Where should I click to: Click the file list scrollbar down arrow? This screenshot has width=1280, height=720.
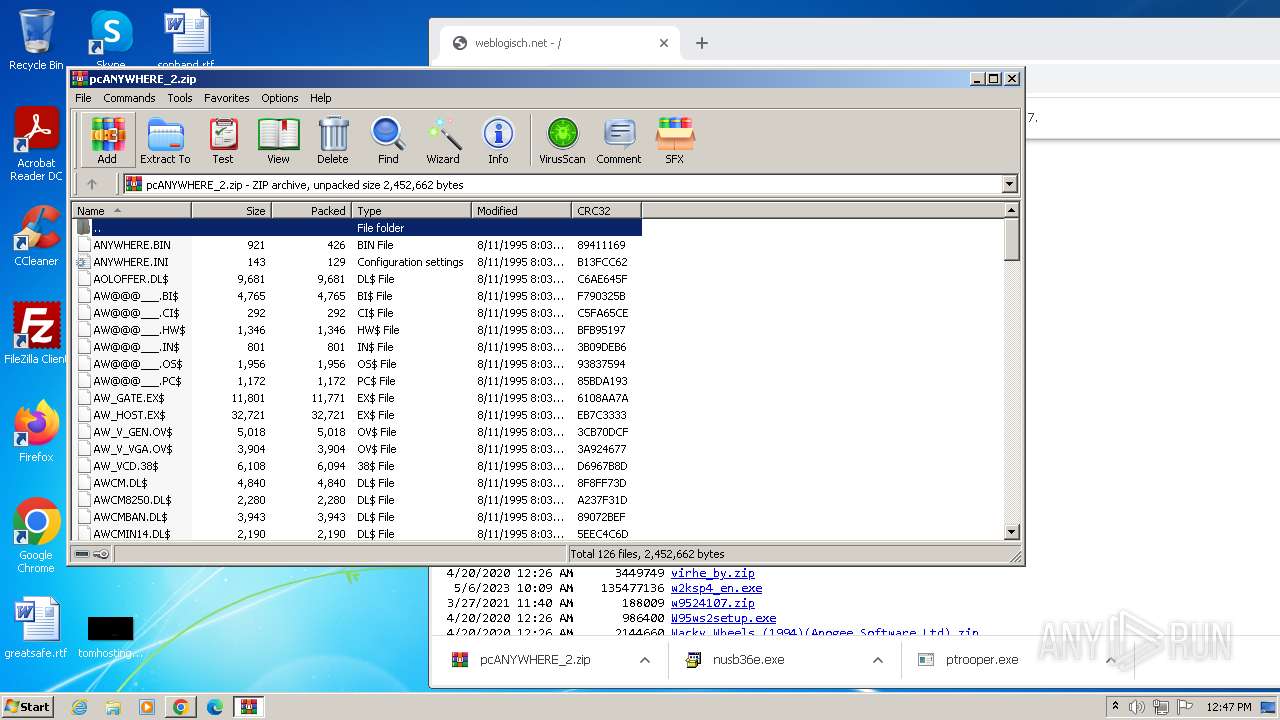(1011, 532)
